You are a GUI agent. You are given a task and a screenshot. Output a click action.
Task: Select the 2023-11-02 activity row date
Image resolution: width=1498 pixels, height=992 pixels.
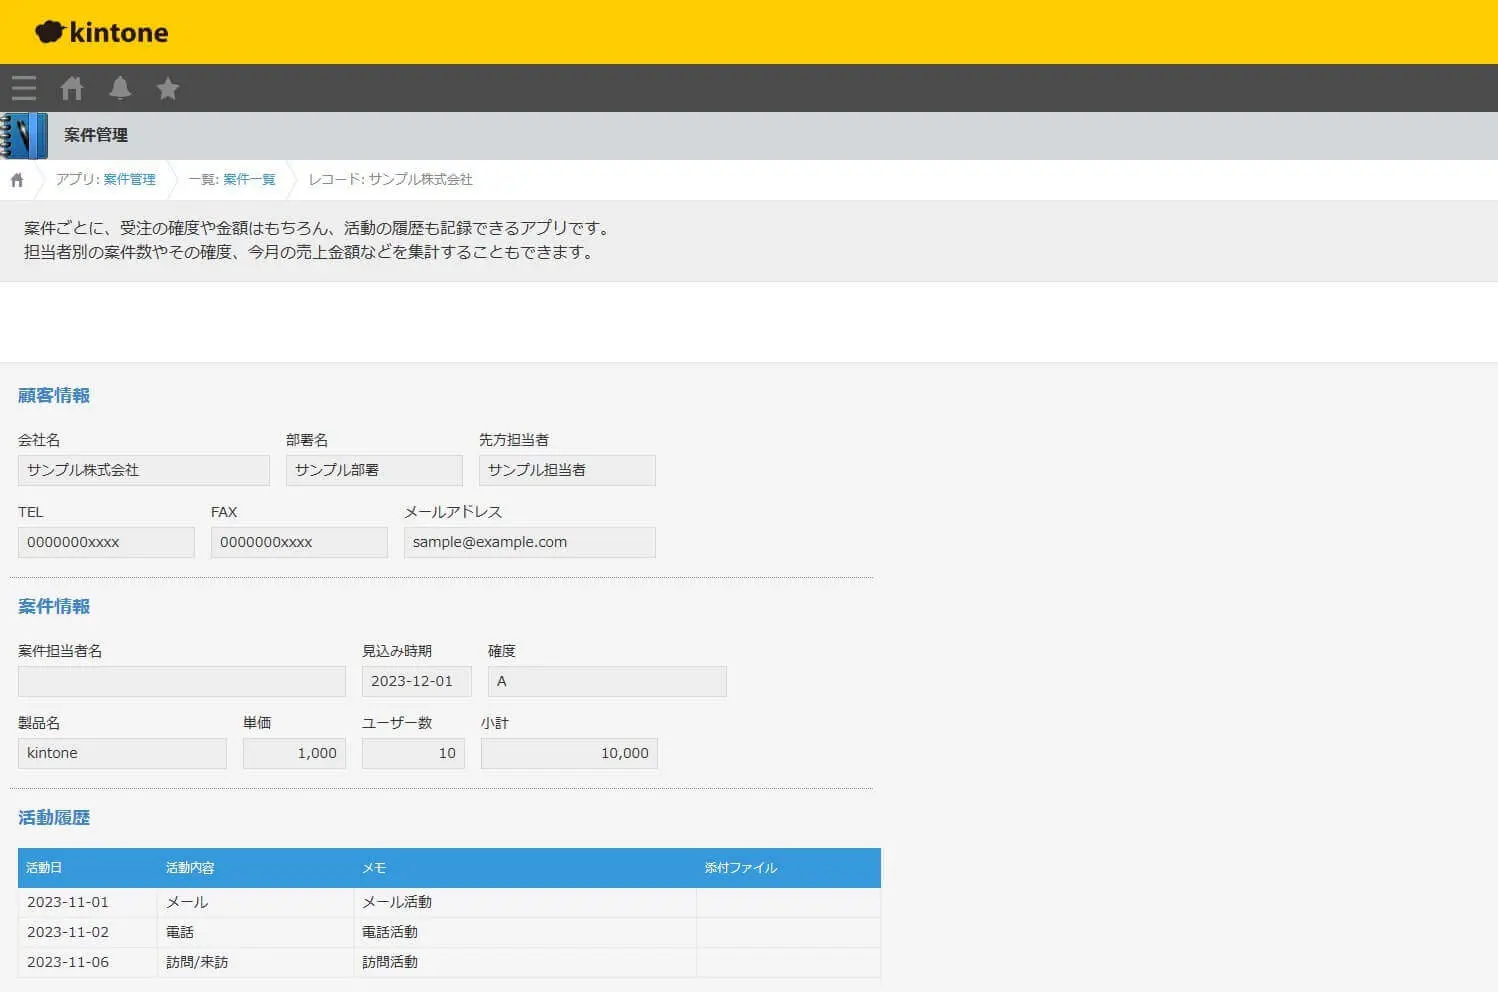(x=68, y=932)
